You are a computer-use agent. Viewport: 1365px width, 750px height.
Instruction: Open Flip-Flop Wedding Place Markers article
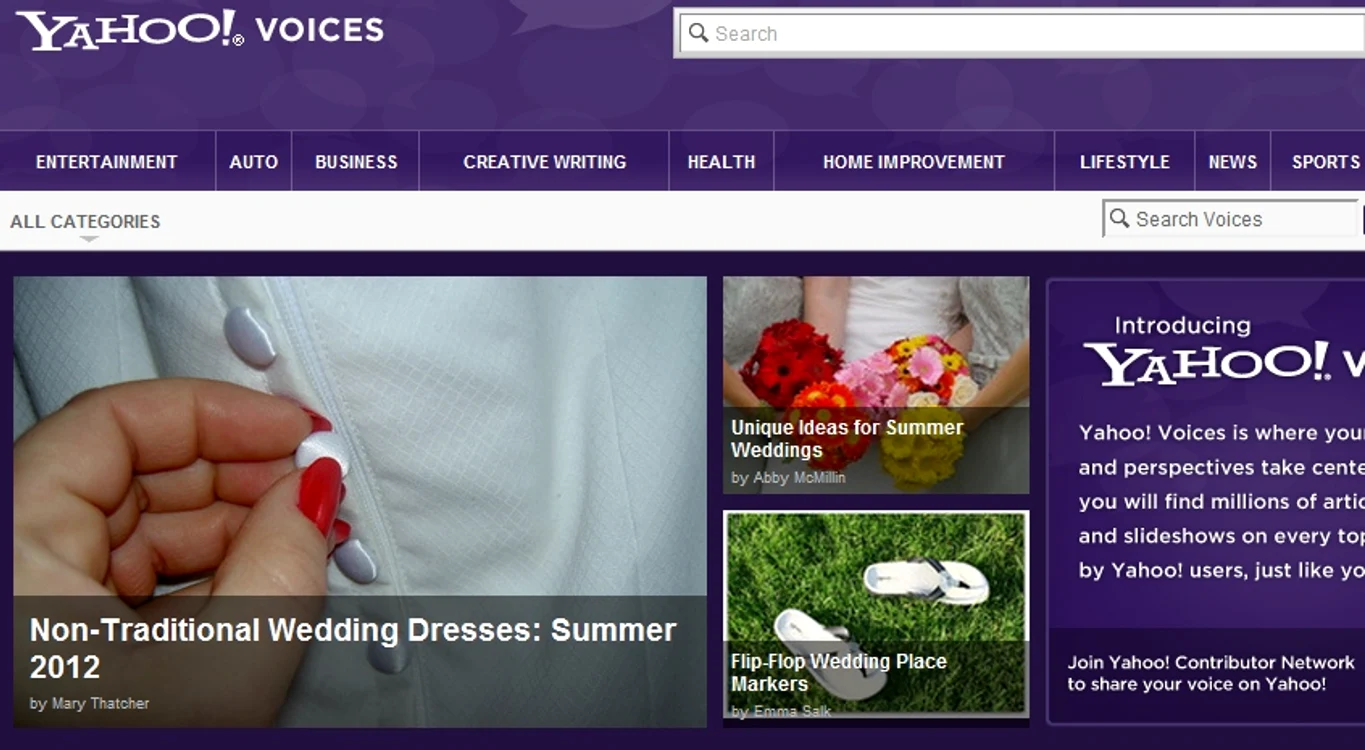pos(838,672)
